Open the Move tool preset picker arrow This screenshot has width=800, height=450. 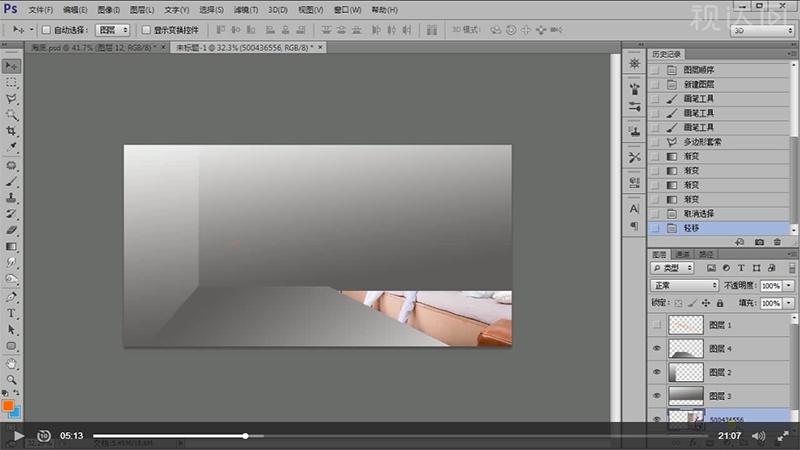point(31,30)
